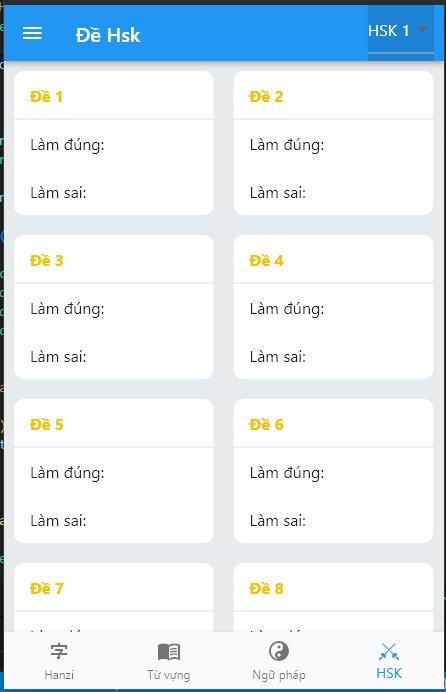
Task: Tap the Từ vựng book icon
Action: point(169,651)
